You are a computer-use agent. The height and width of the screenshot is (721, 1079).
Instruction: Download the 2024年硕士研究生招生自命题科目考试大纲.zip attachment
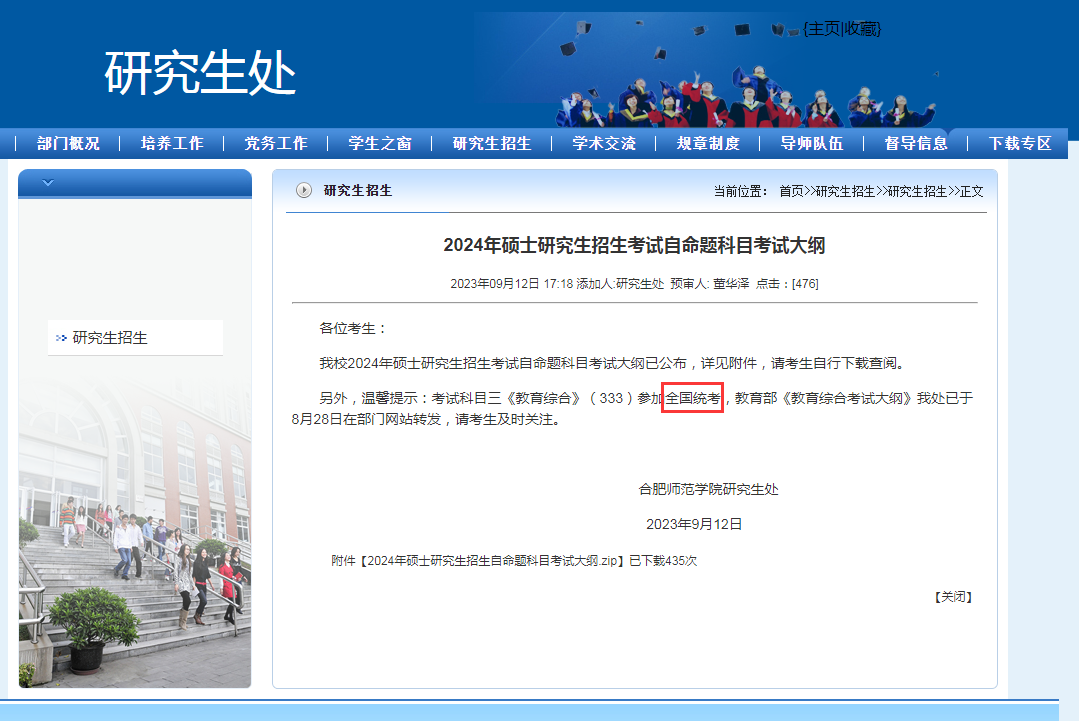(493, 561)
